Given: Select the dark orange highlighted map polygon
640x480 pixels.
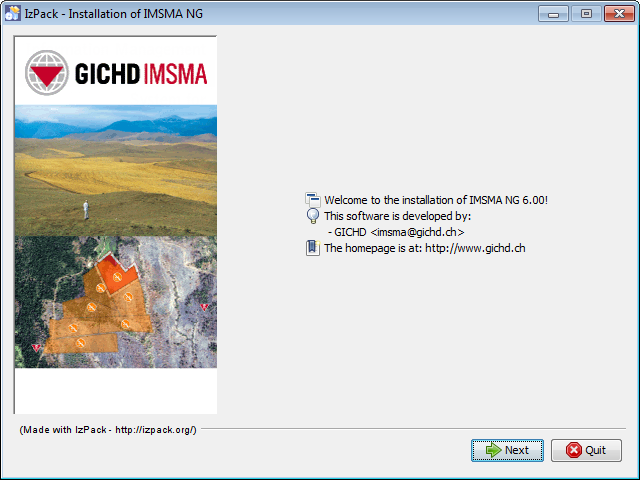Looking at the screenshot, I should 116,274.
